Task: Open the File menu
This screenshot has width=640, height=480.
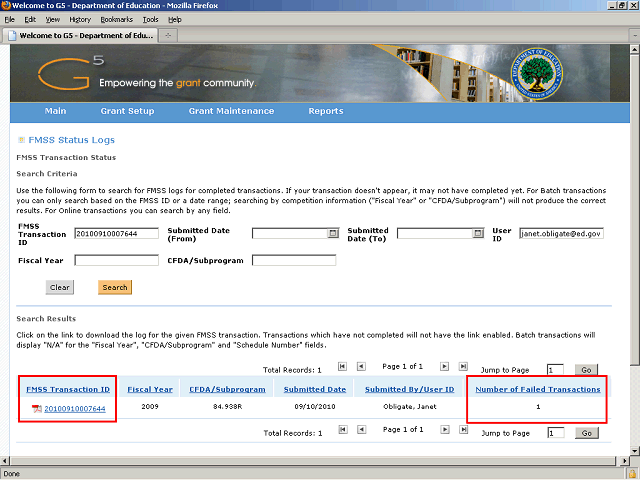Action: [x=9, y=20]
